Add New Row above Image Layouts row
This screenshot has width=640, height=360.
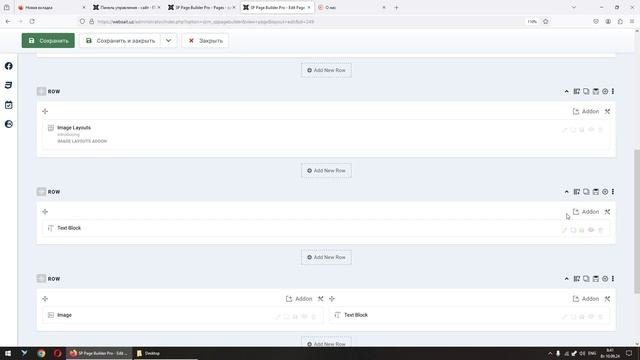click(x=326, y=70)
